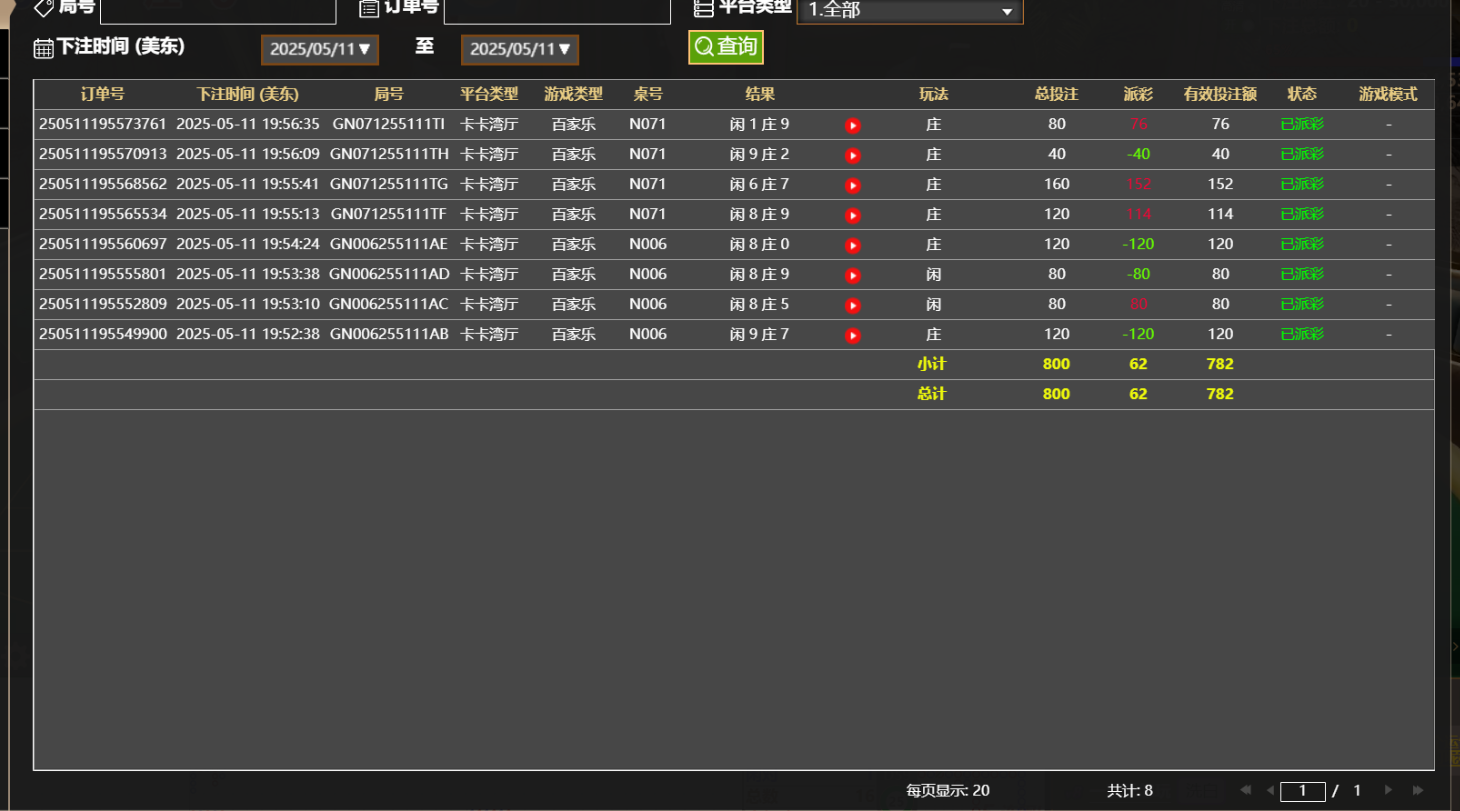Play replay for round GN071255111TH
The image size is (1460, 811).
point(852,155)
